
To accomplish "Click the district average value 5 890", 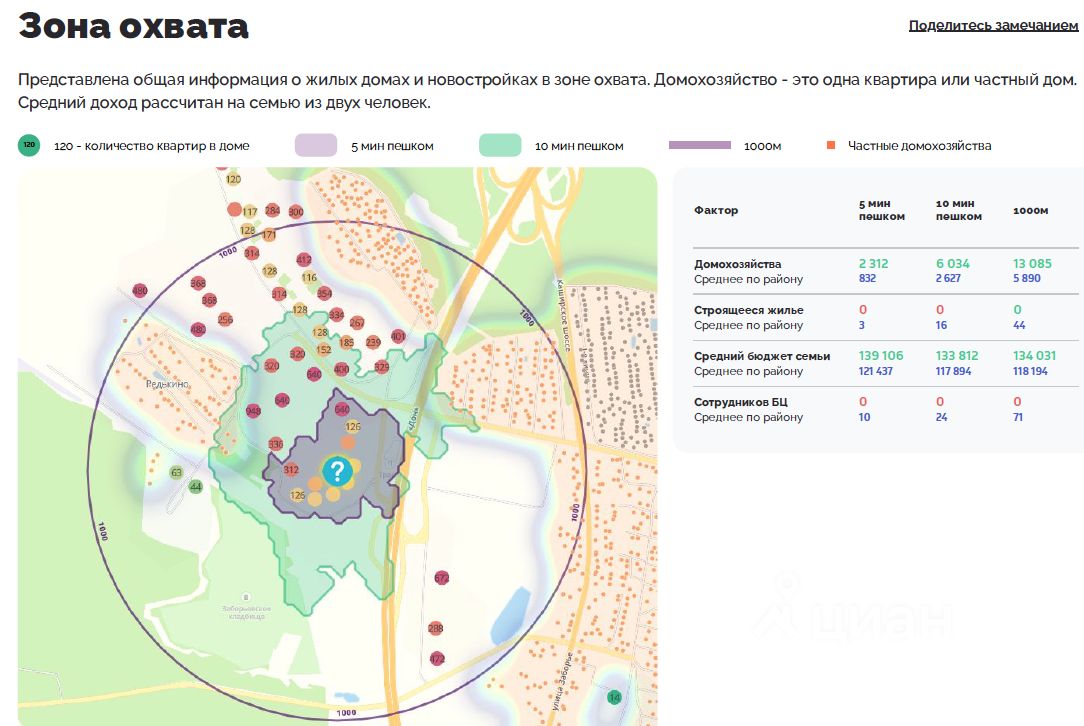I will (x=1027, y=278).
